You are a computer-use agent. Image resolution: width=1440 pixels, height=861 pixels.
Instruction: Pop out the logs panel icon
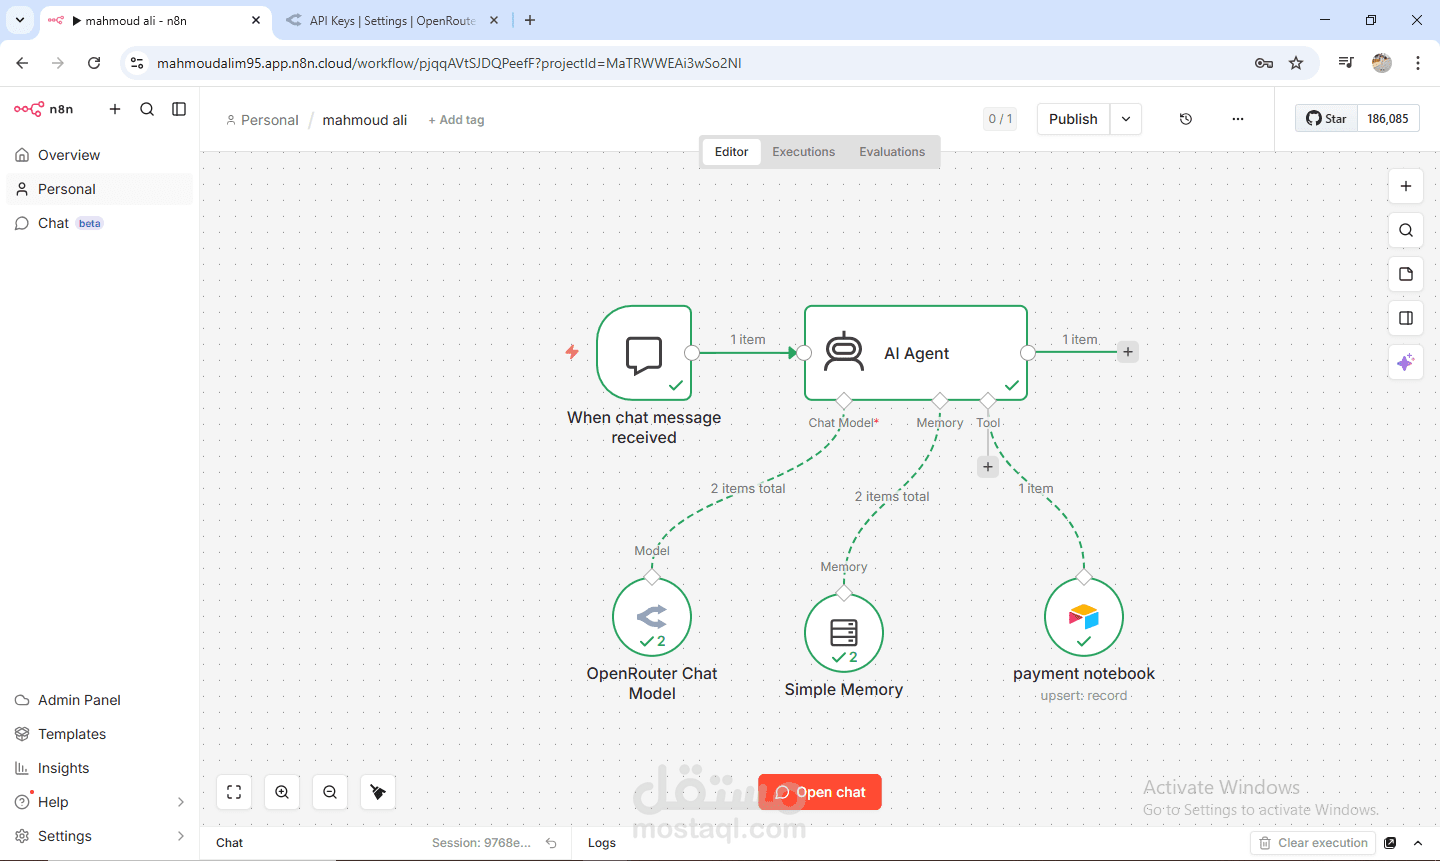pos(1390,843)
